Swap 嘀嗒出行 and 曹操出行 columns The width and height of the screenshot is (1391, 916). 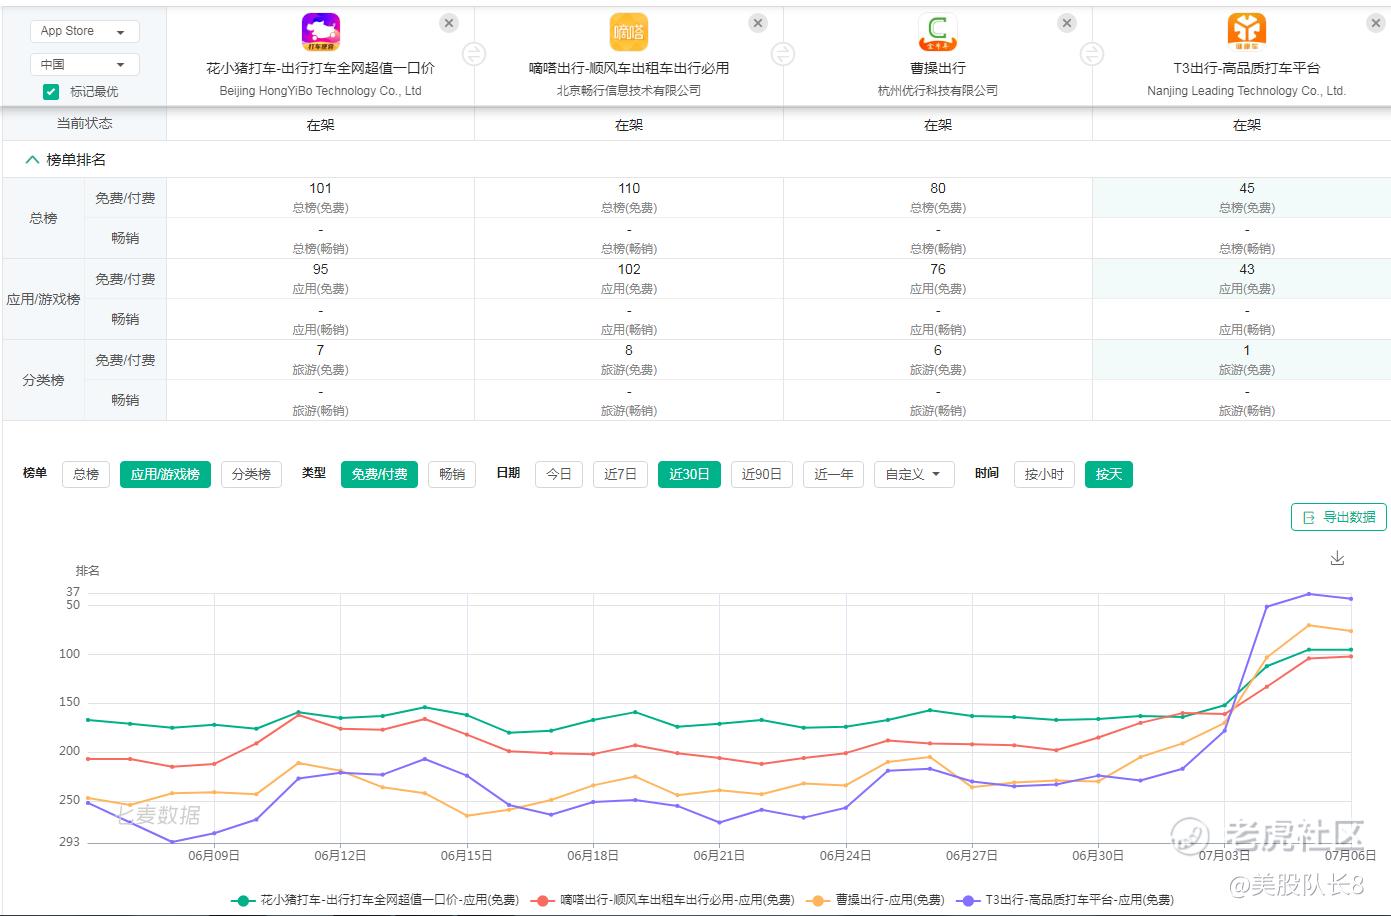783,54
